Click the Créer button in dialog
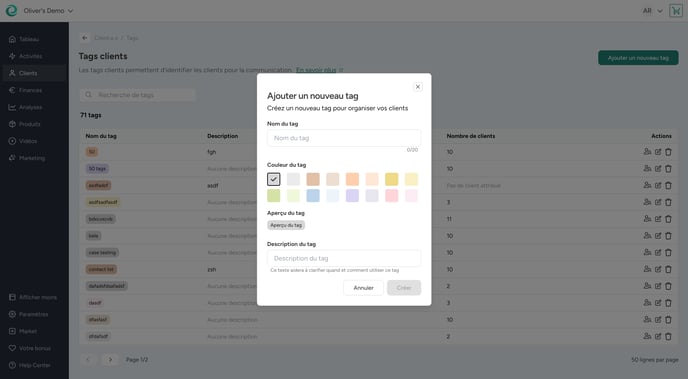This screenshot has width=688, height=379. pos(404,288)
